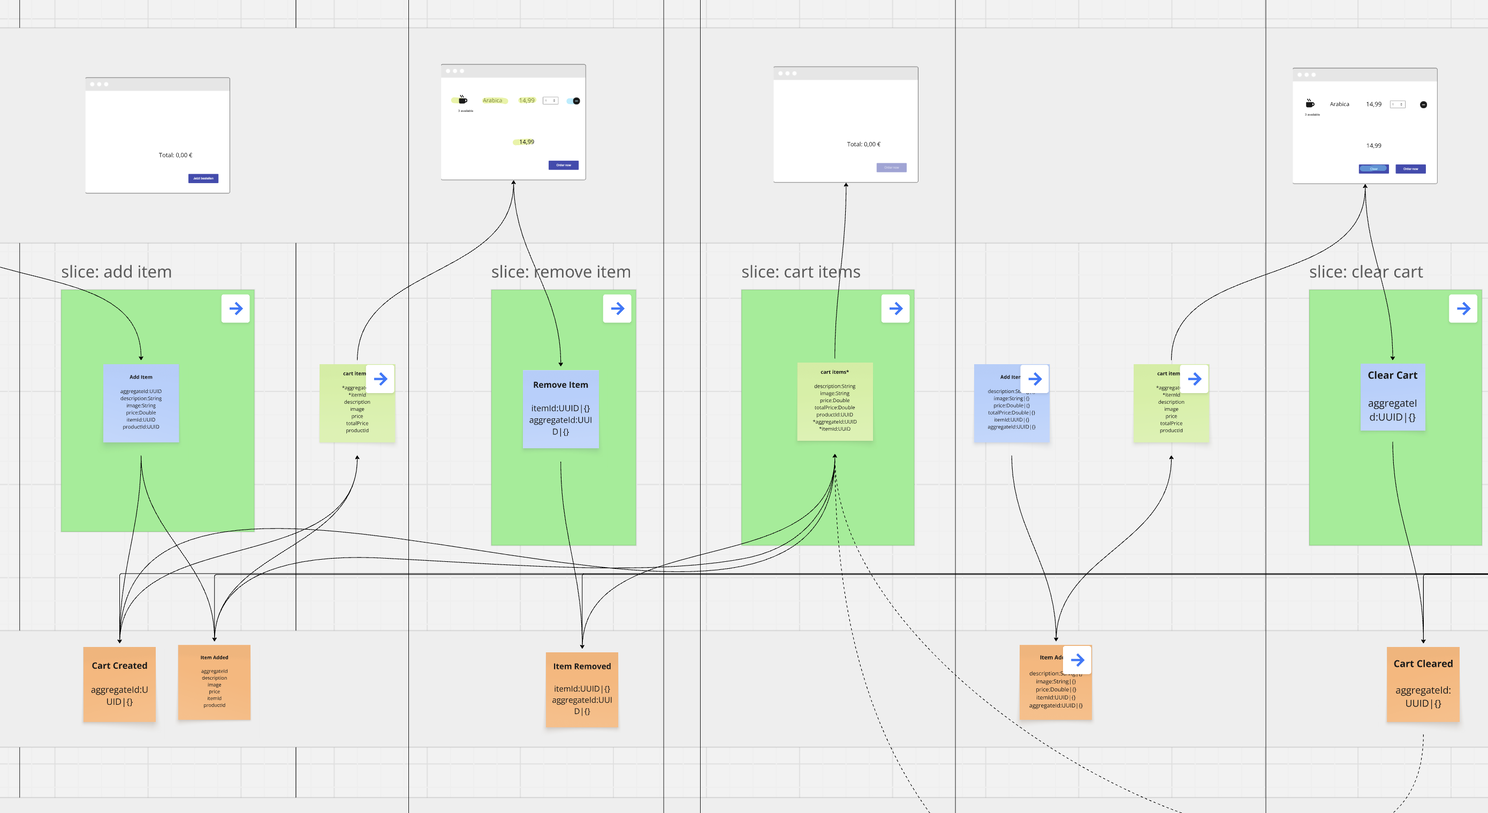Click the arrow icon on the clear cart slice
Viewport: 1488px width, 813px height.
tap(1462, 308)
